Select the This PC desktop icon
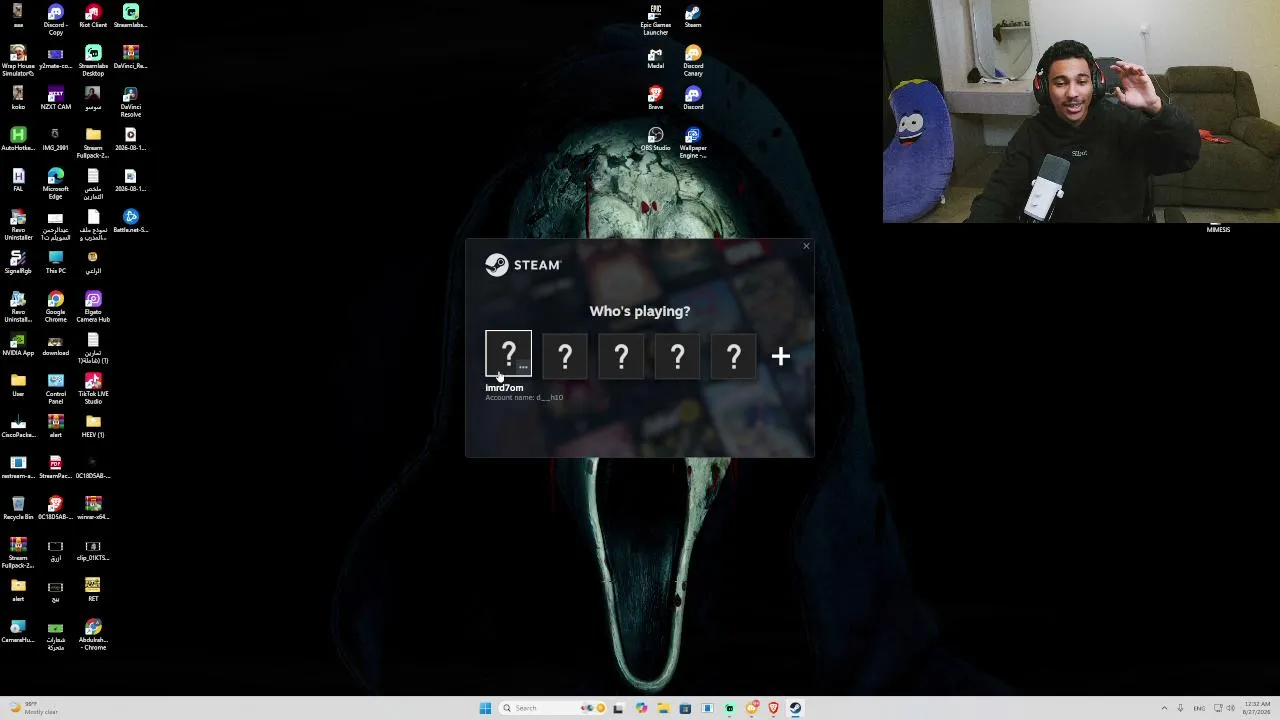This screenshot has width=1280, height=720. [x=55, y=262]
